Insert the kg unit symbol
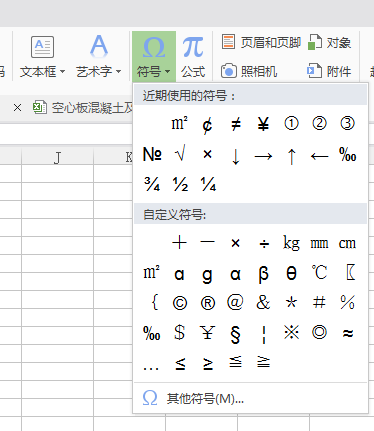The width and height of the screenshot is (374, 431). 291,243
